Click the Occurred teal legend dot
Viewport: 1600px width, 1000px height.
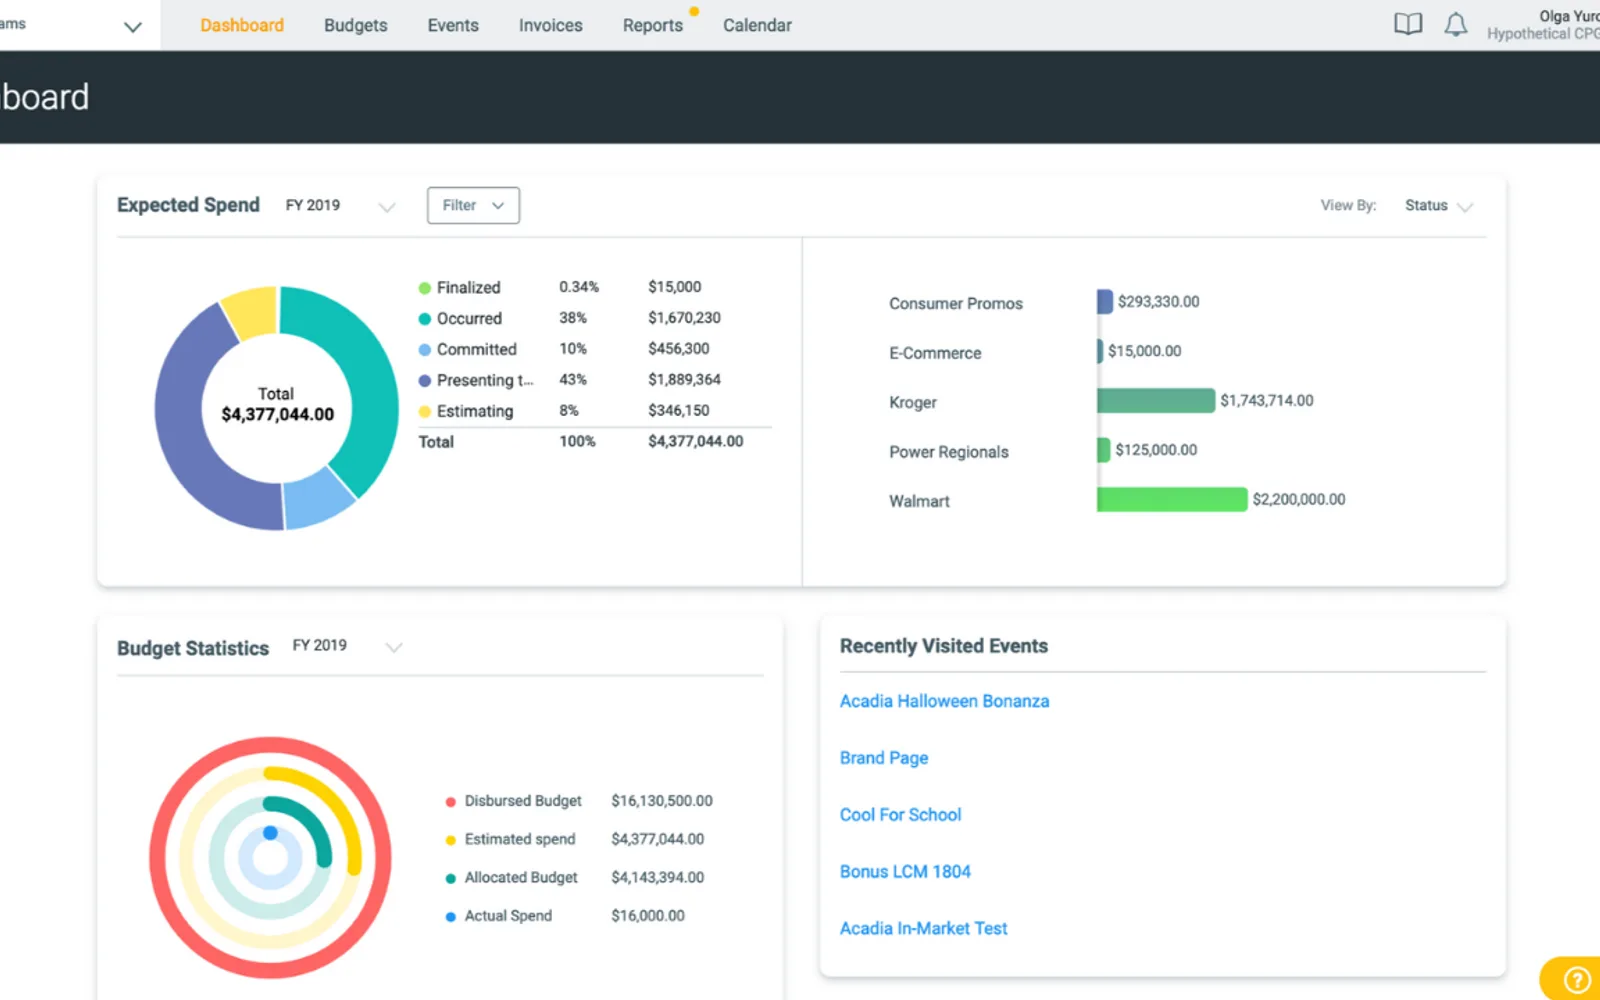tap(425, 319)
